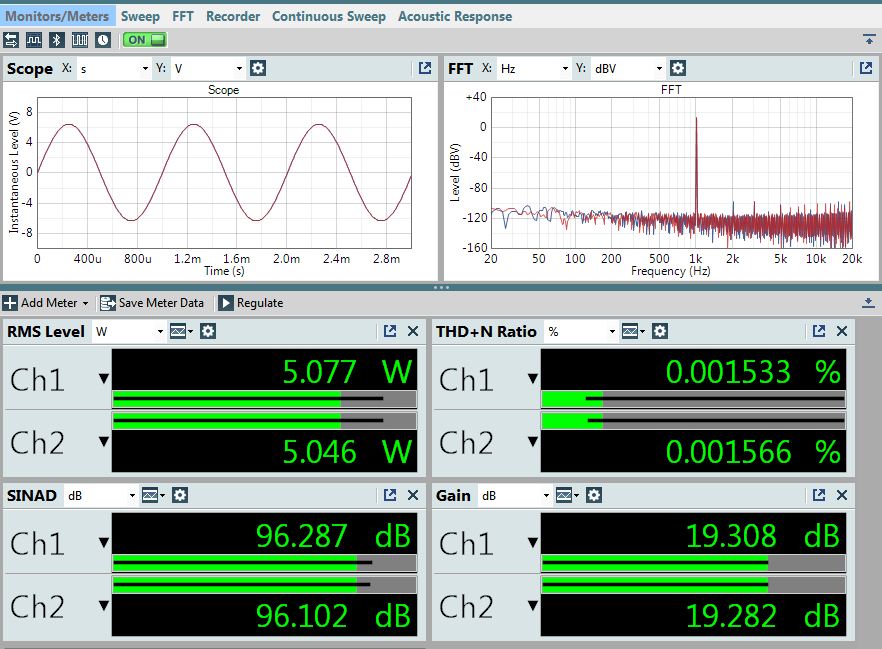Open Scope Y axis unit dropdown
882x649 pixels.
pos(208,69)
